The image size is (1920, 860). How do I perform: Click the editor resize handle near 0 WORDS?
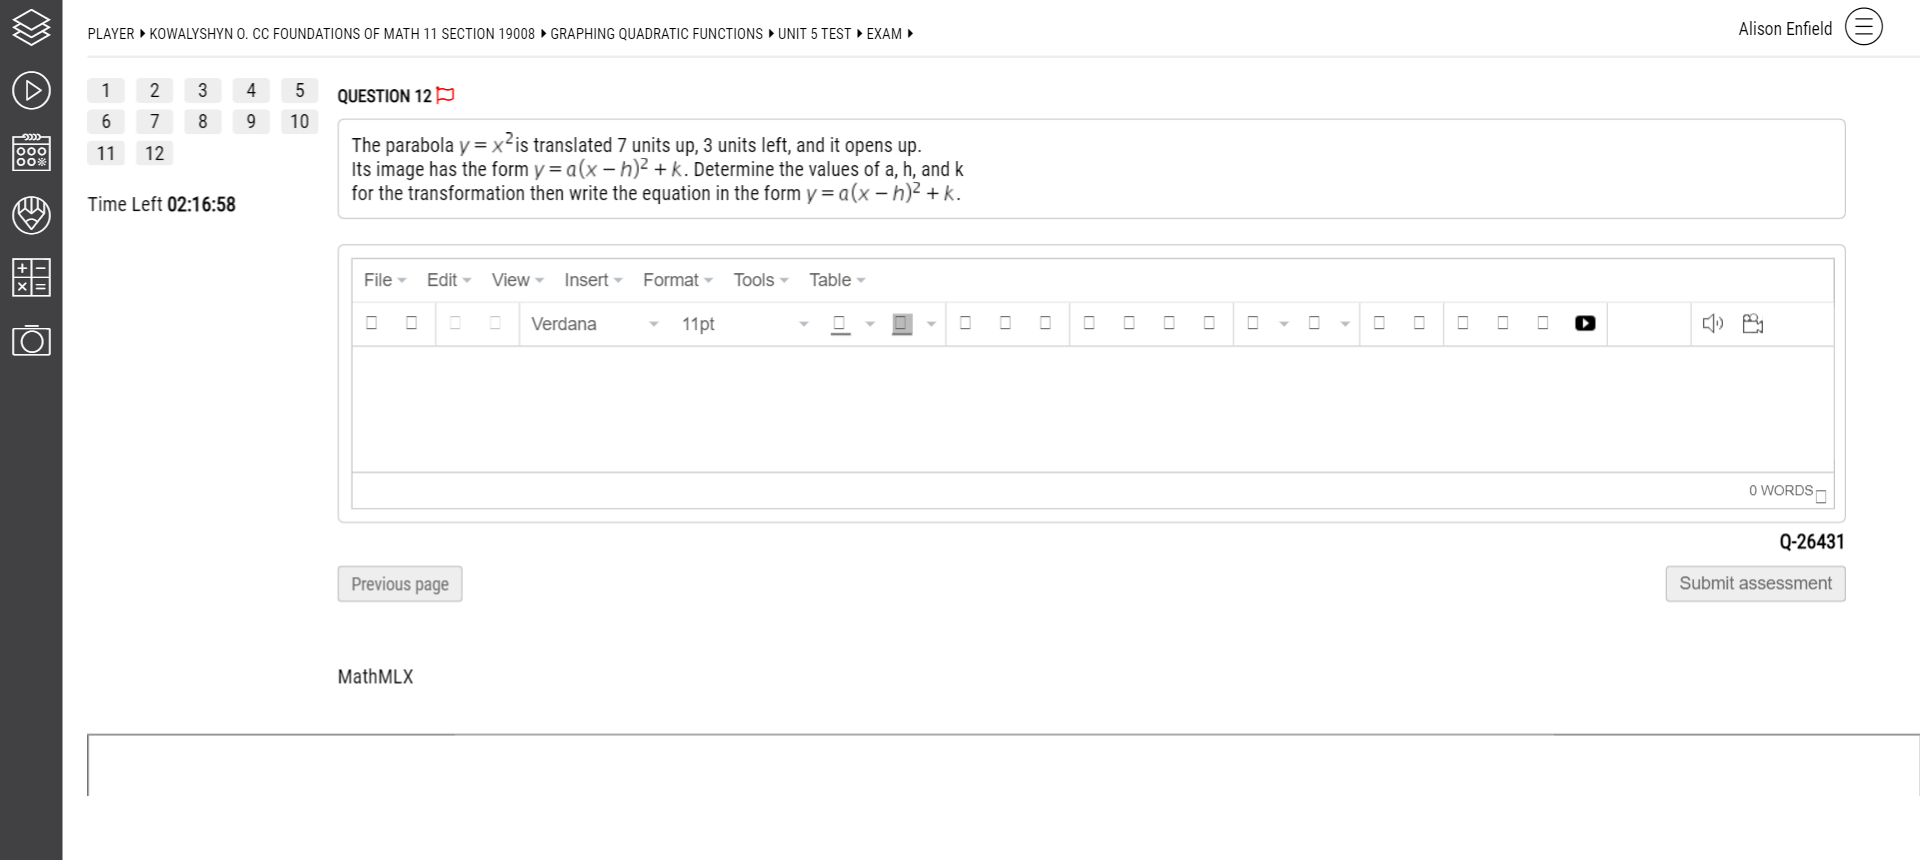pos(1821,497)
